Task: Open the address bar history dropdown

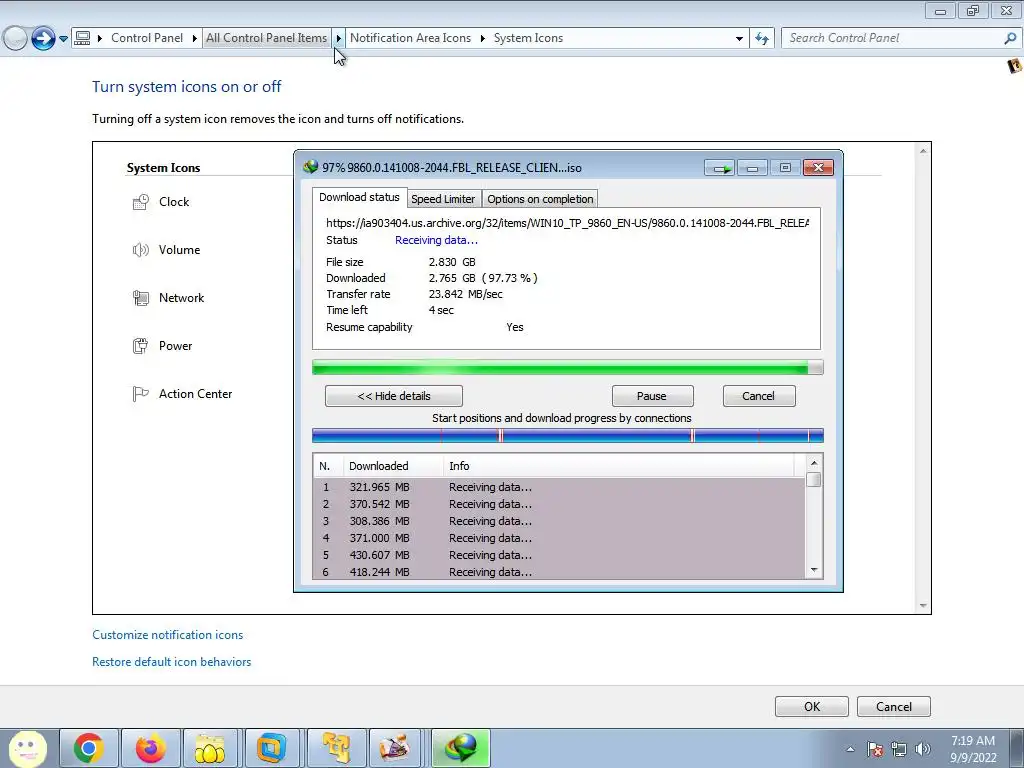Action: tap(739, 39)
